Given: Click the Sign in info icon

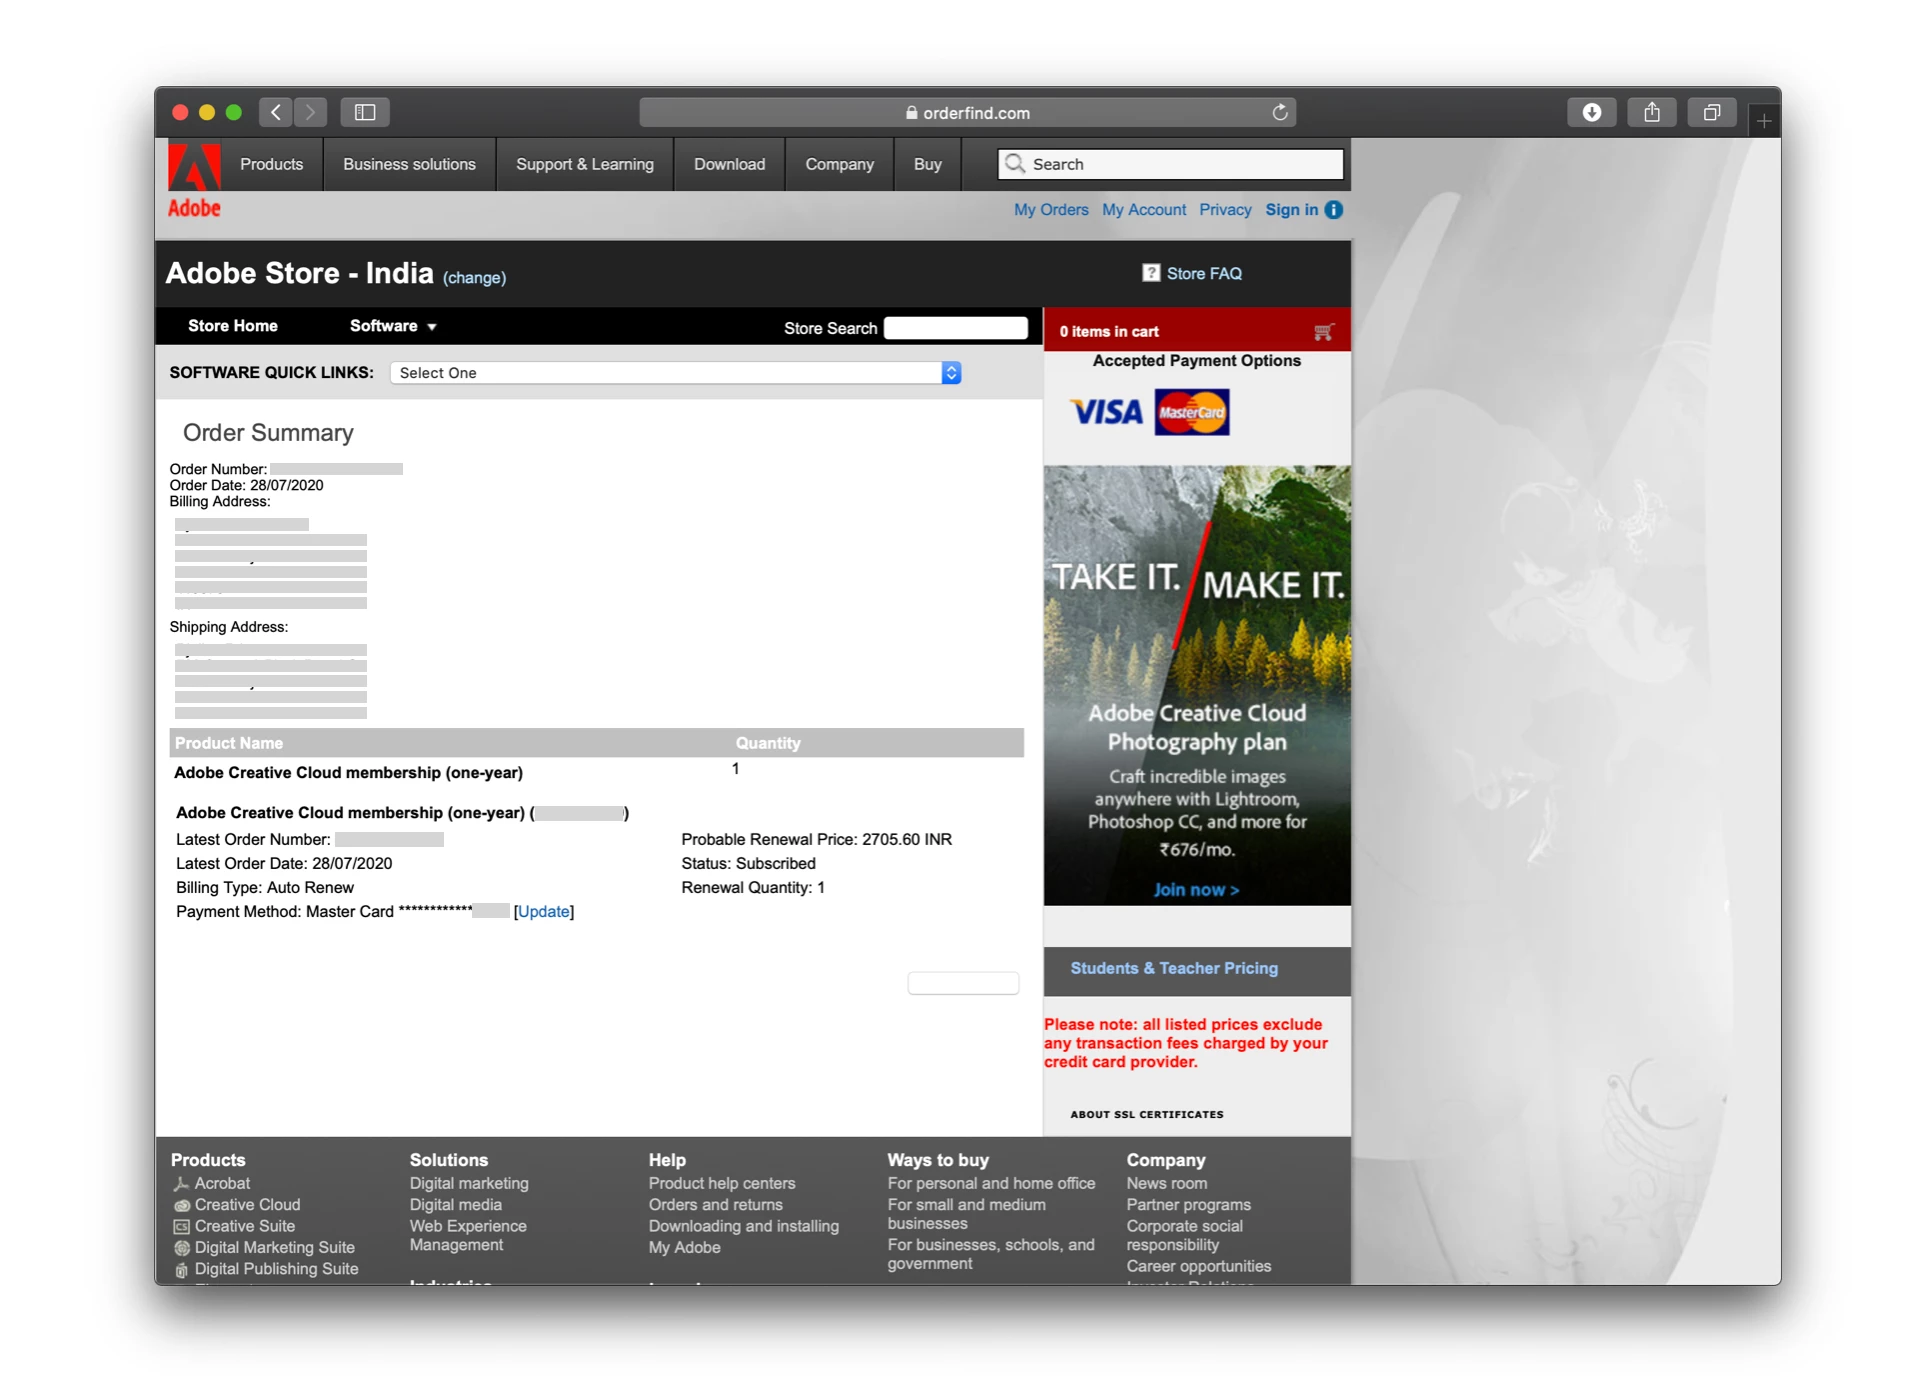Looking at the screenshot, I should [x=1334, y=210].
